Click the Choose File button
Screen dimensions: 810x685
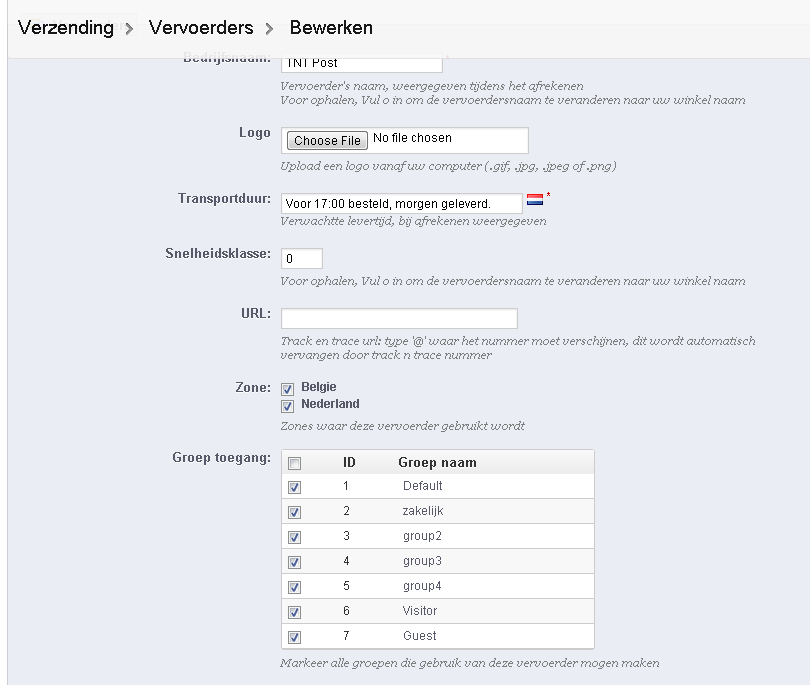coord(327,141)
